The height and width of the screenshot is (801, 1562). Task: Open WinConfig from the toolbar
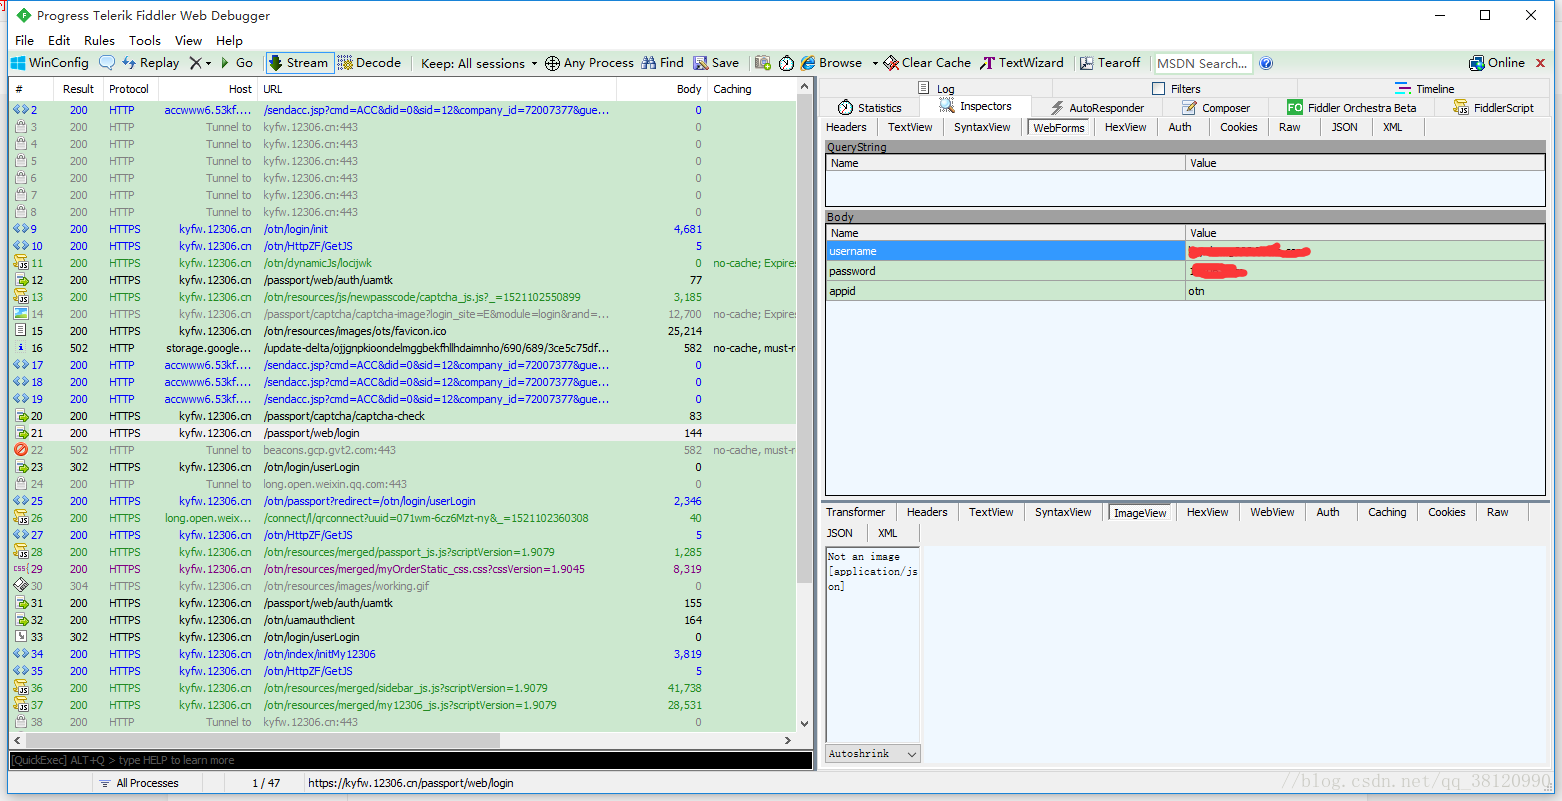[x=49, y=63]
